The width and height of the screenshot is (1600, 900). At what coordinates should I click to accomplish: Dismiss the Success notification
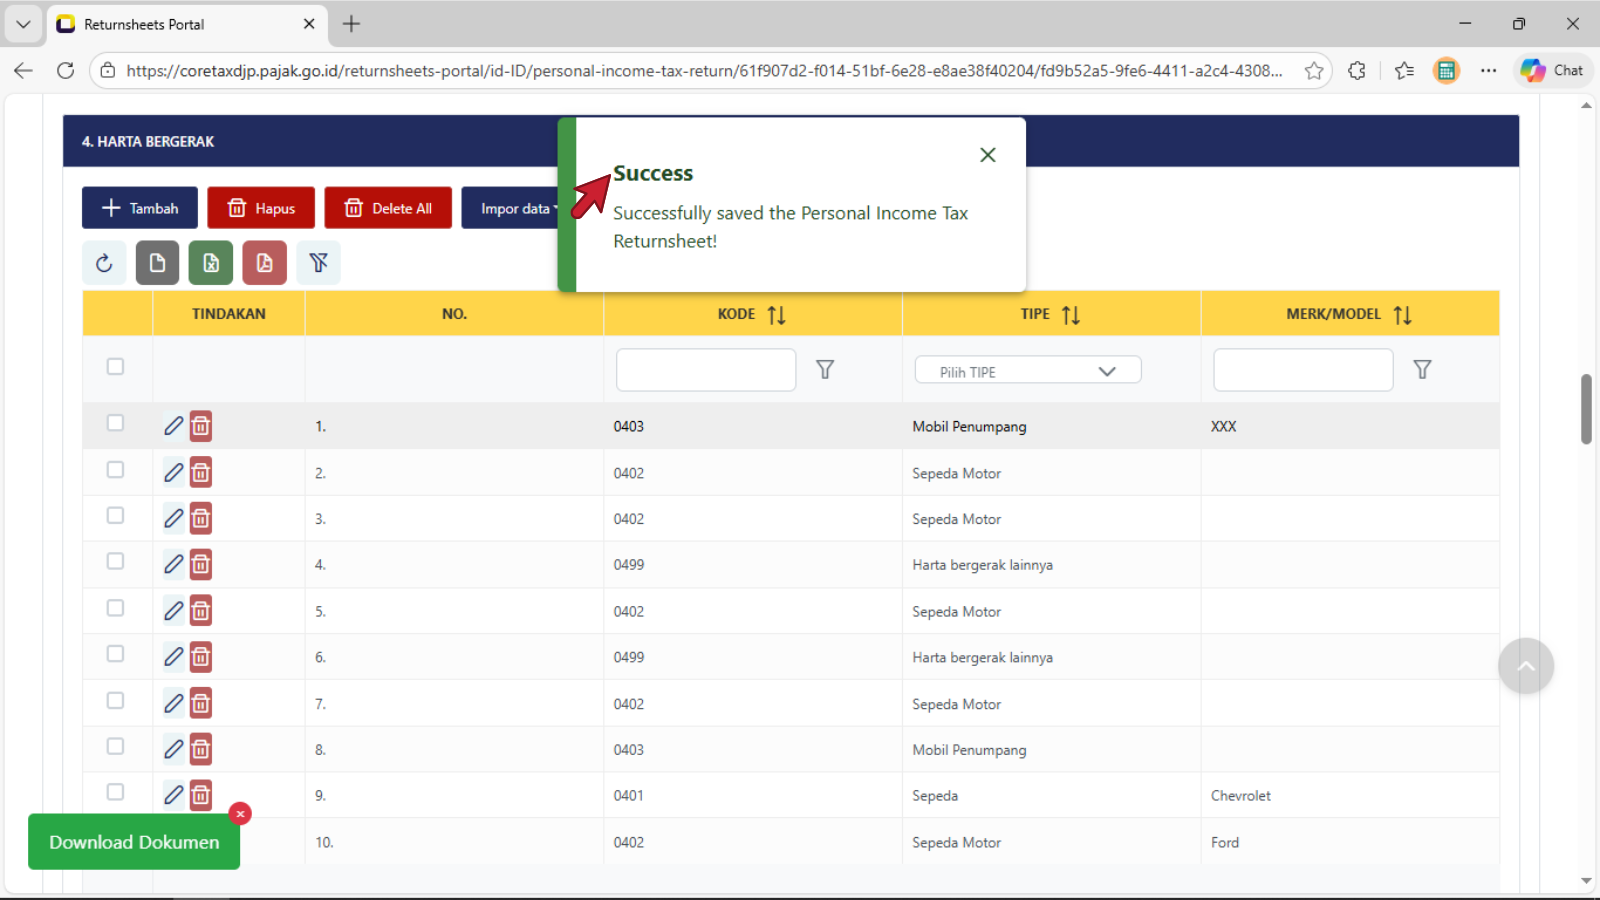click(x=987, y=155)
